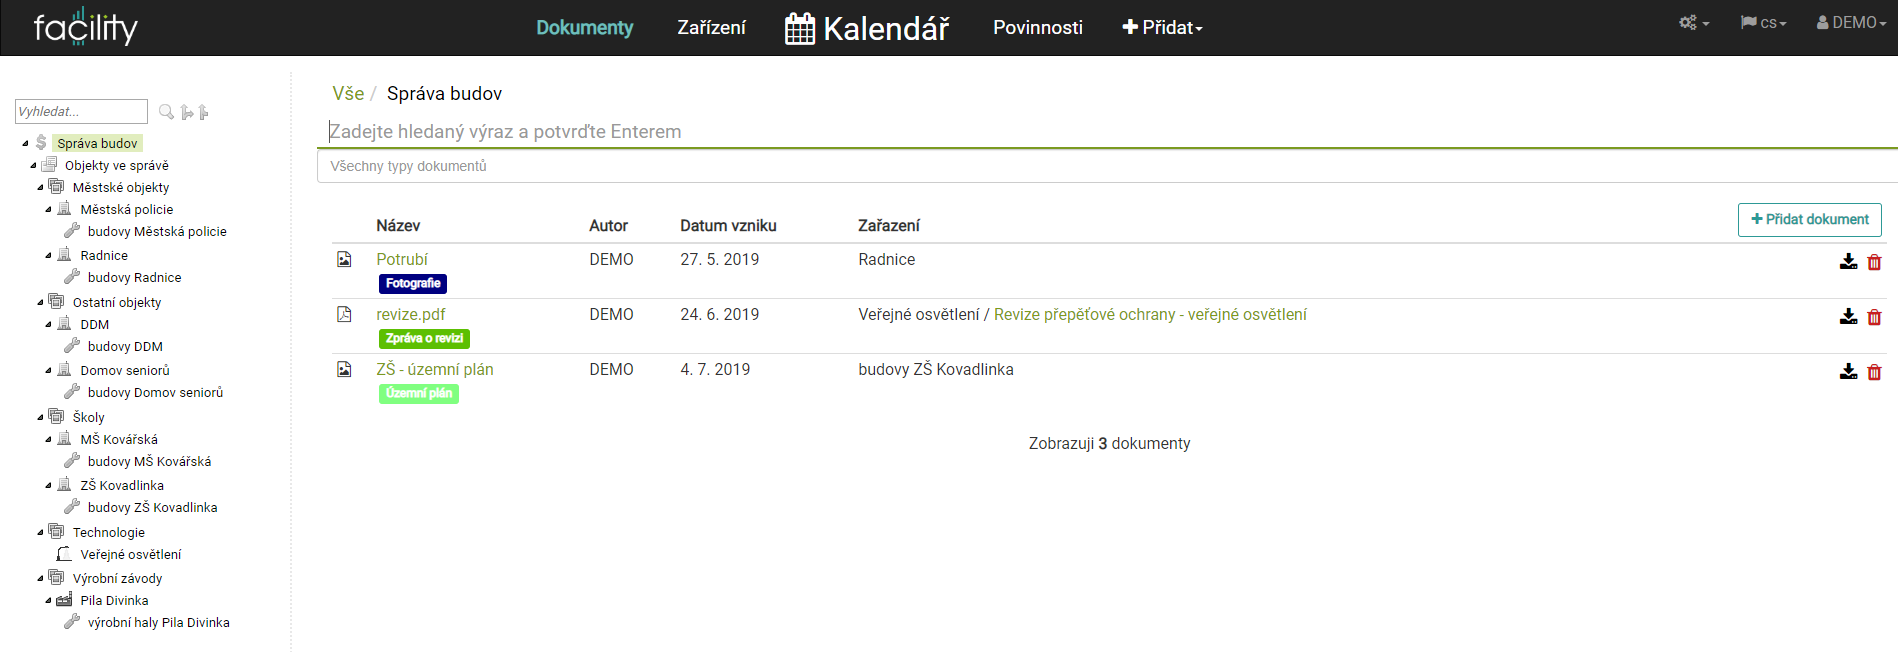Download the Potrubí document
1898x652 pixels.
tap(1848, 261)
